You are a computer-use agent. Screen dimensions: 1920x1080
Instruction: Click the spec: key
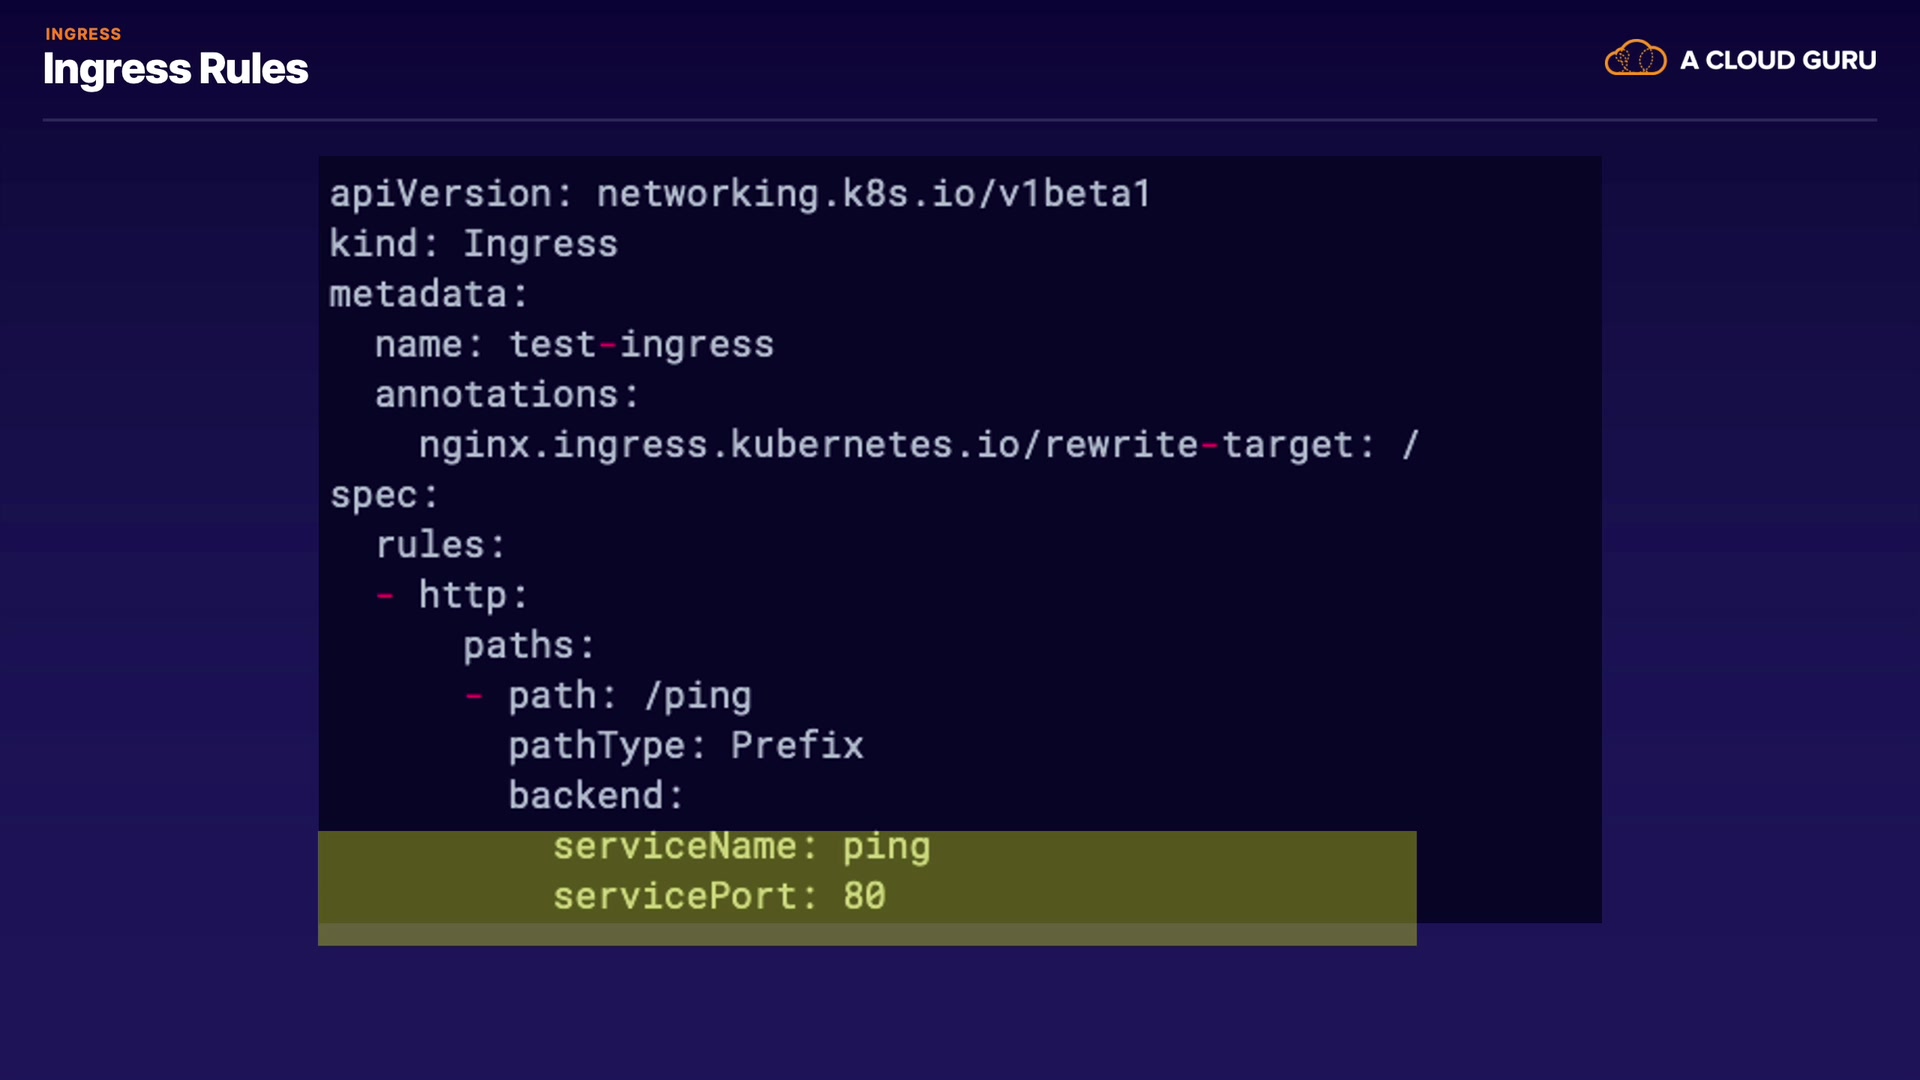pos(384,495)
